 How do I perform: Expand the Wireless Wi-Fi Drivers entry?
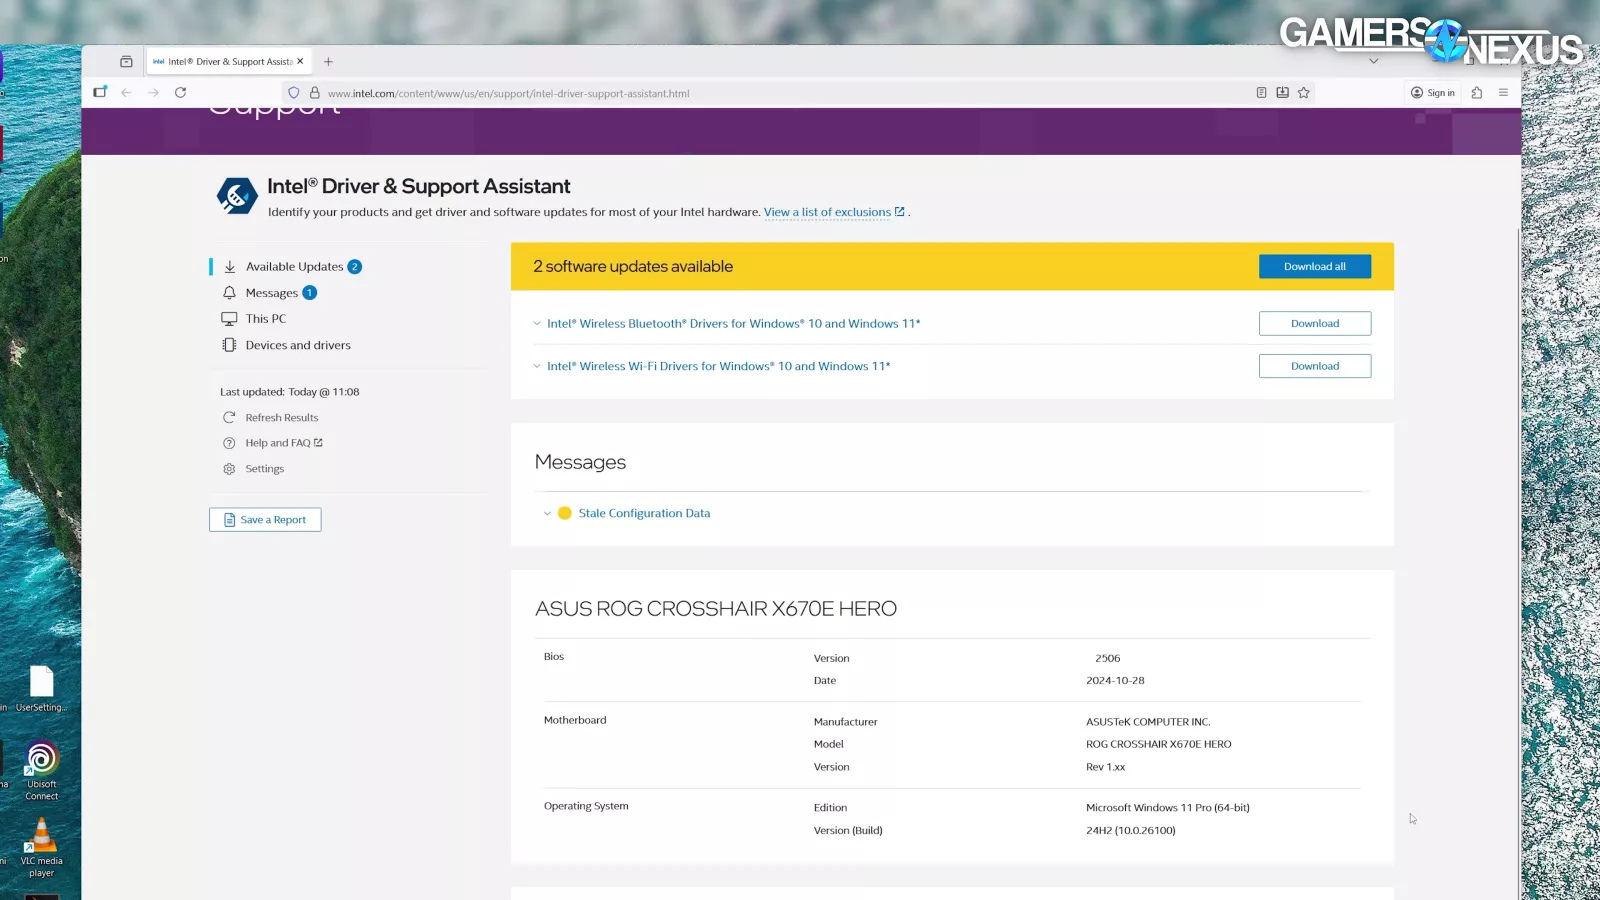(x=537, y=367)
